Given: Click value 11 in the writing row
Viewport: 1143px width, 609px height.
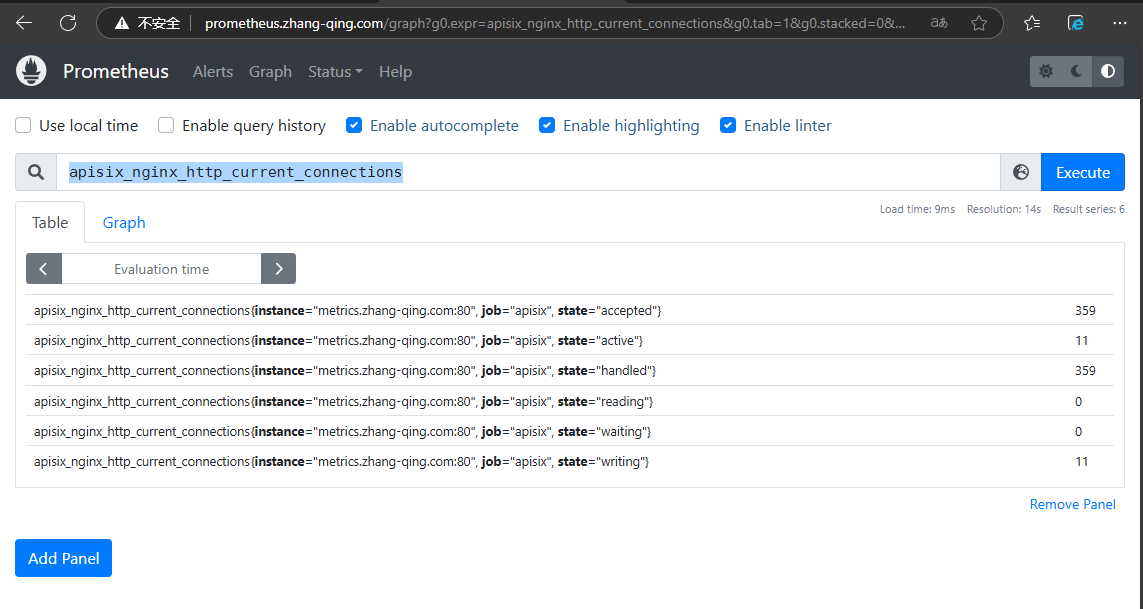Looking at the screenshot, I should [1082, 462].
